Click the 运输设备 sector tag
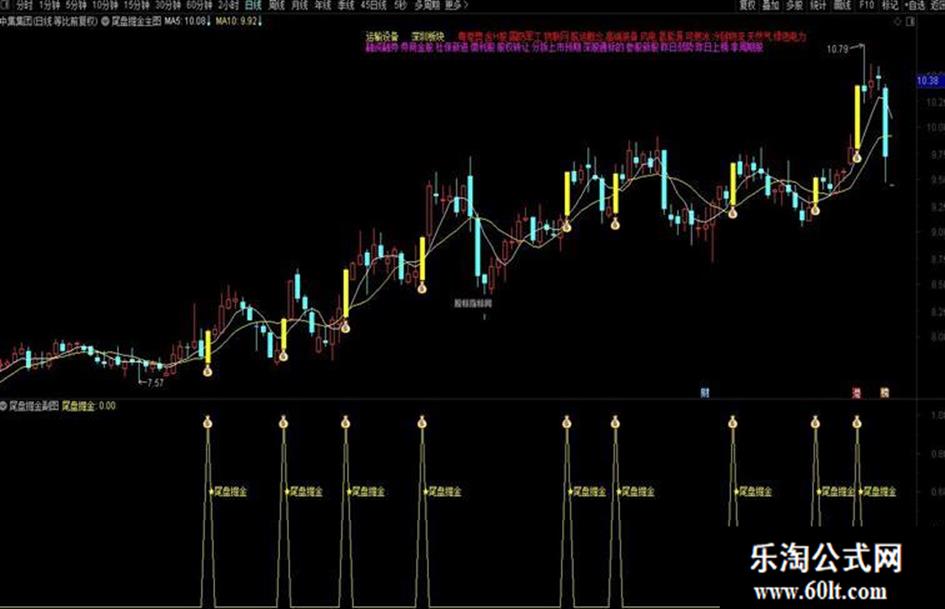 (382, 37)
